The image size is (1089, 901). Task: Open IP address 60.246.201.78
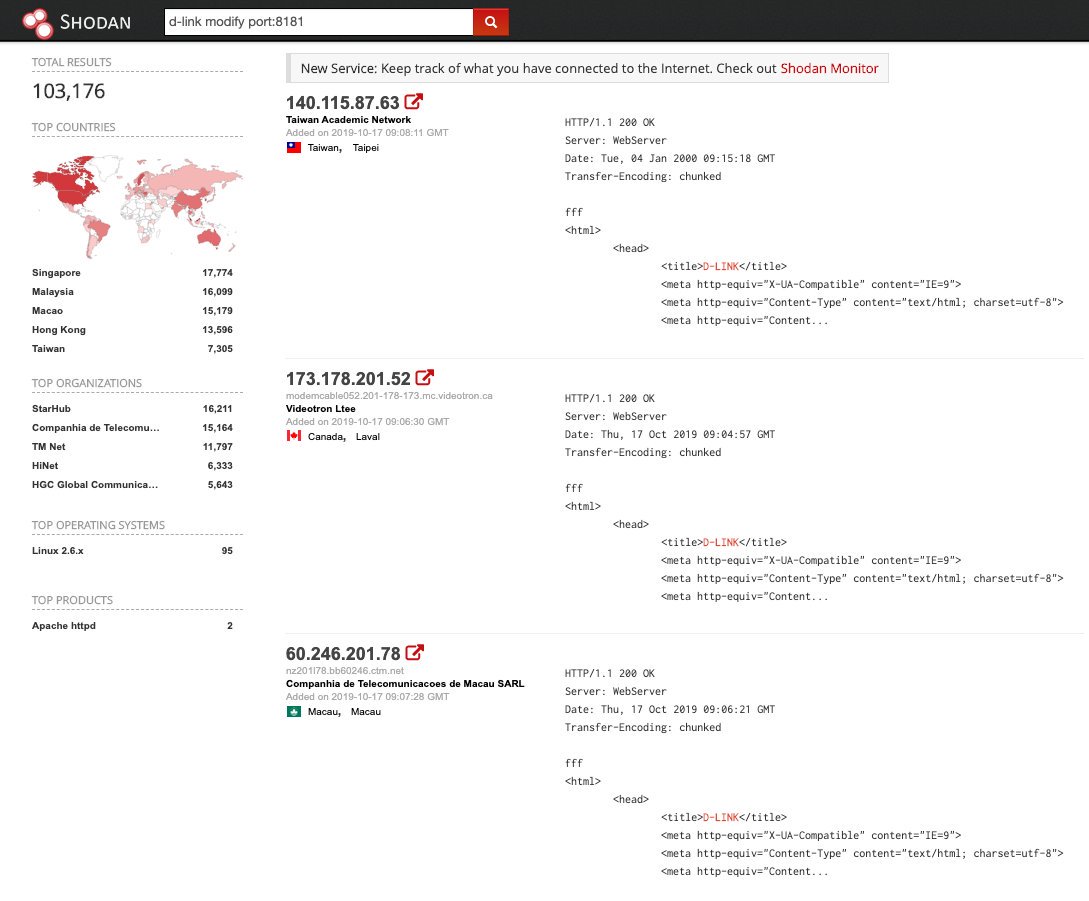(x=343, y=654)
